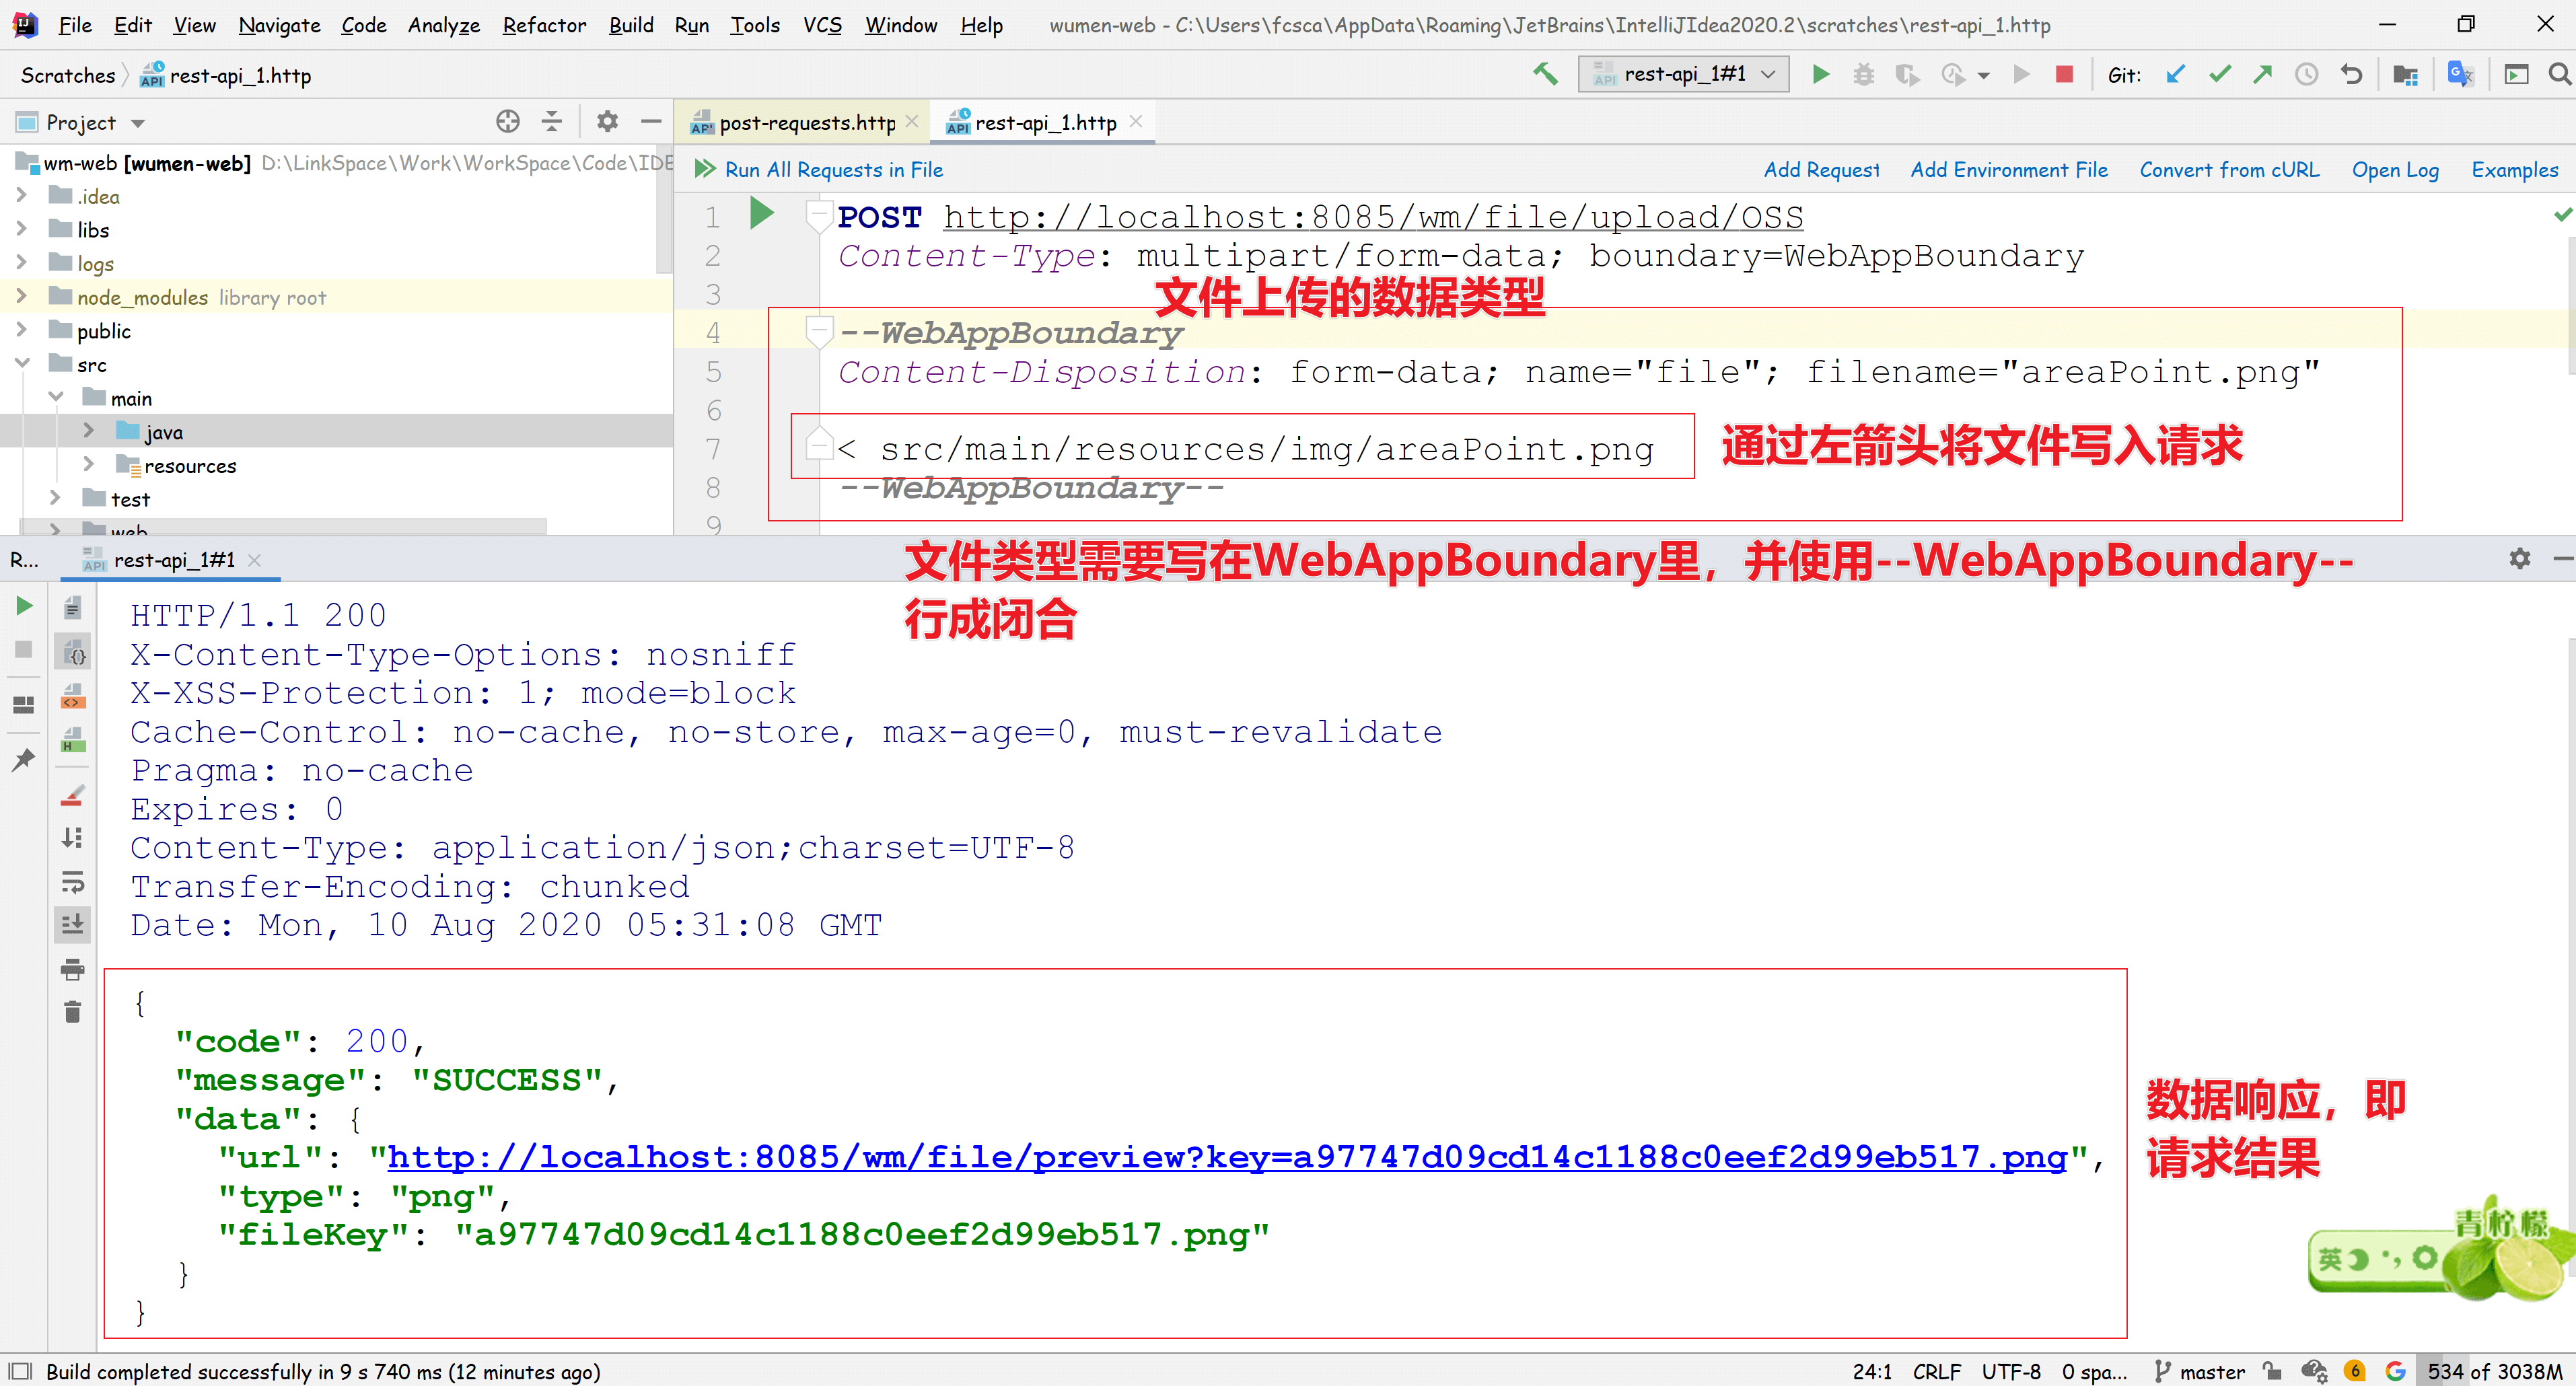Toggle Soft-Wrap in response output

tap(72, 882)
